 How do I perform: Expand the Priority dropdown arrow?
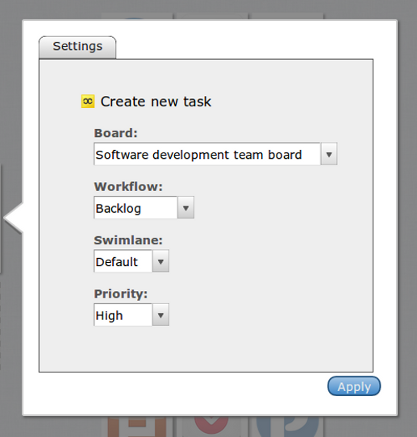pos(160,315)
